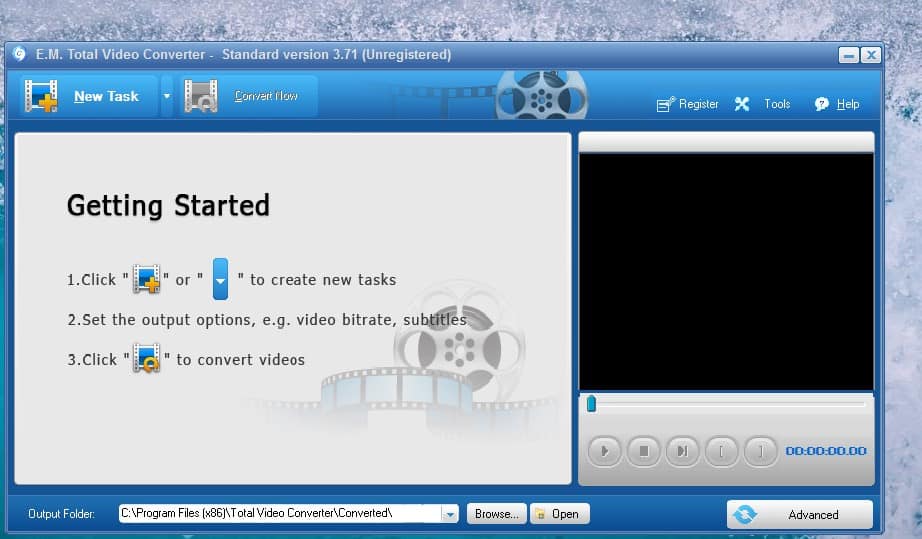
Task: Expand the Output Folder path dropdown
Action: pyautogui.click(x=450, y=514)
